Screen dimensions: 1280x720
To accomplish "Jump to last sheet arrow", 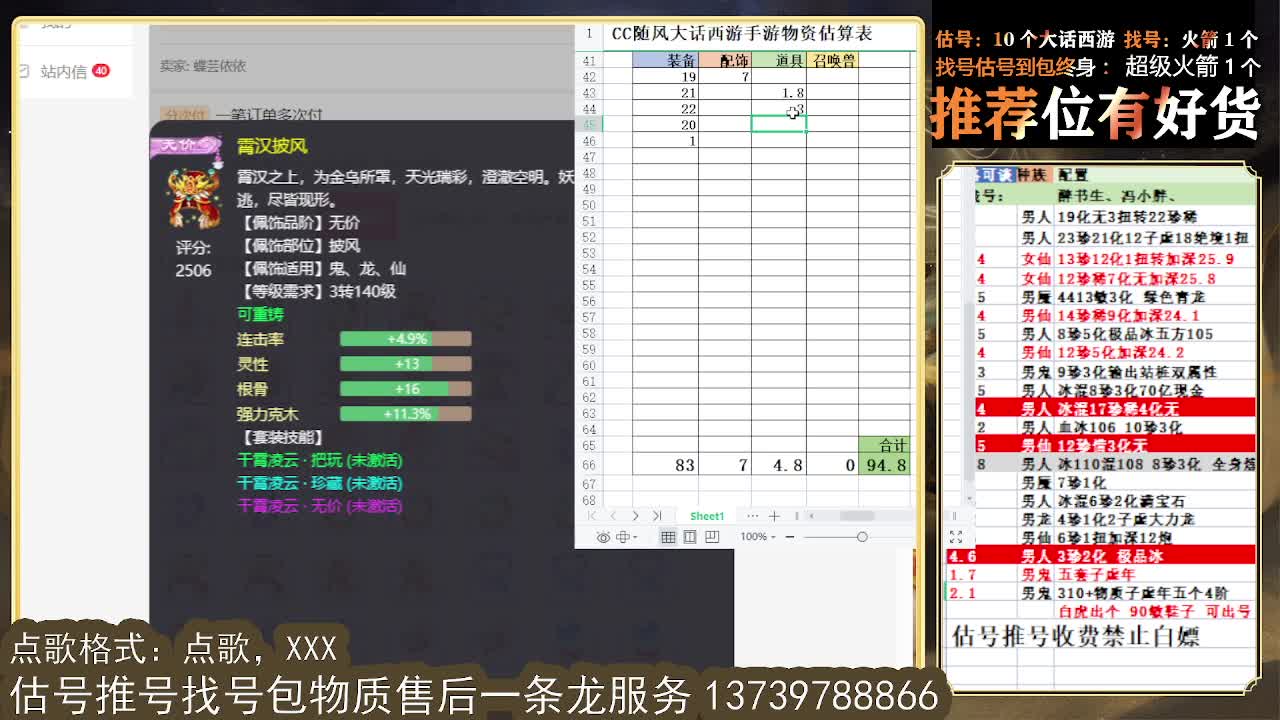I will pyautogui.click(x=657, y=516).
